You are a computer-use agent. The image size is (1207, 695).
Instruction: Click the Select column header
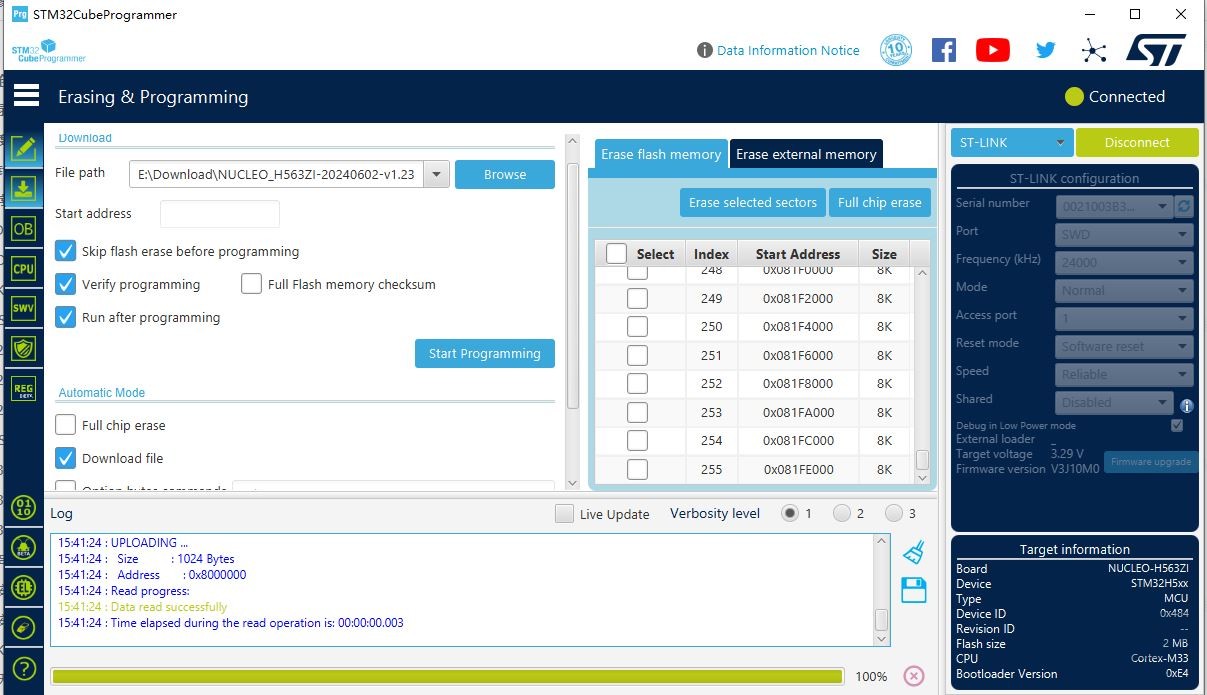641,254
